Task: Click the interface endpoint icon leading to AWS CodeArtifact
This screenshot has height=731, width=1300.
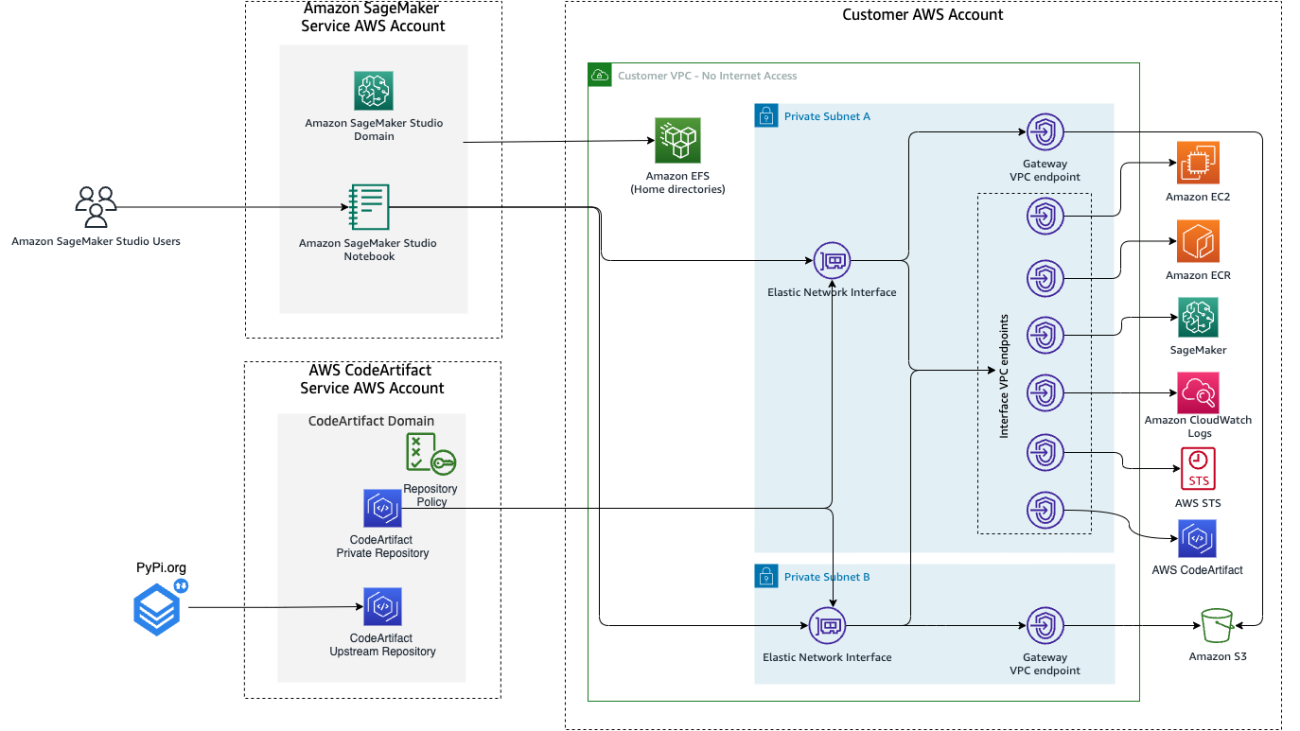Action: click(1045, 510)
